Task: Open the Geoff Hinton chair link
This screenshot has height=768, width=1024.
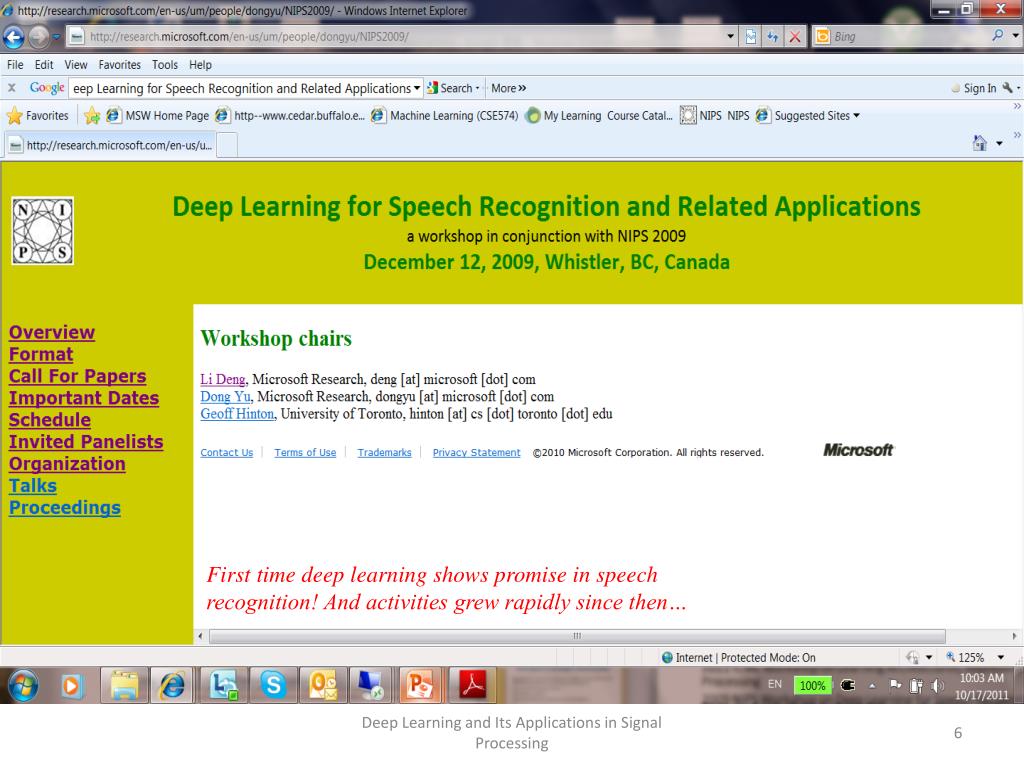Action: coord(237,414)
